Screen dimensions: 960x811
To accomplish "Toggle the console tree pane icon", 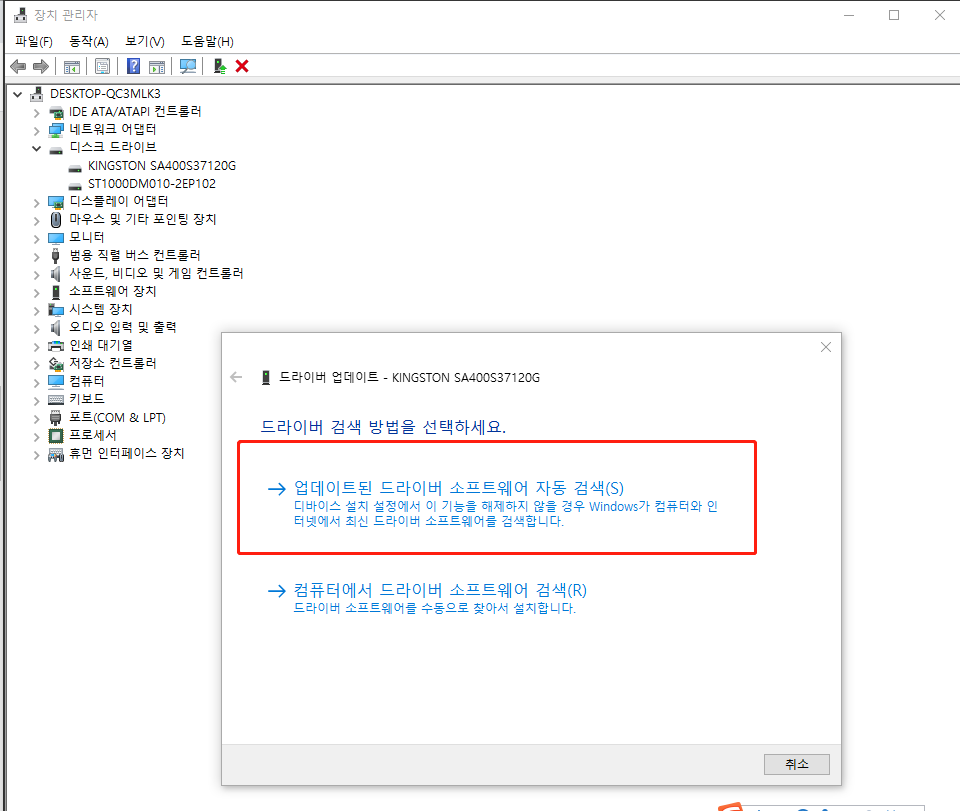I will click(x=70, y=66).
